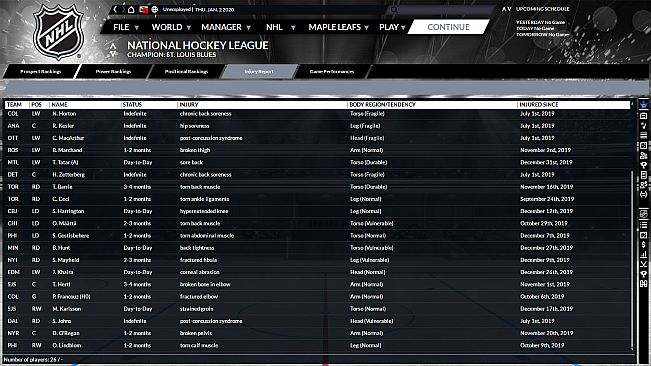This screenshot has height=366, width=651.
Task: Open the bar chart statistics sidebar icon
Action: [644, 254]
